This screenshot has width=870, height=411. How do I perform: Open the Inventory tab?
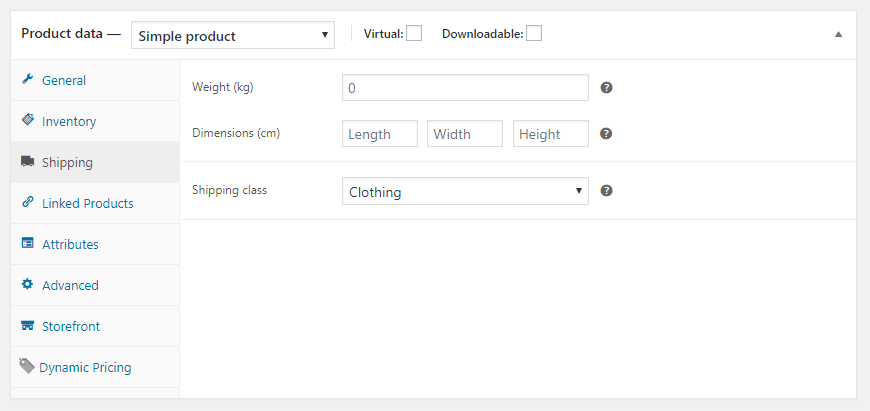[x=95, y=121]
